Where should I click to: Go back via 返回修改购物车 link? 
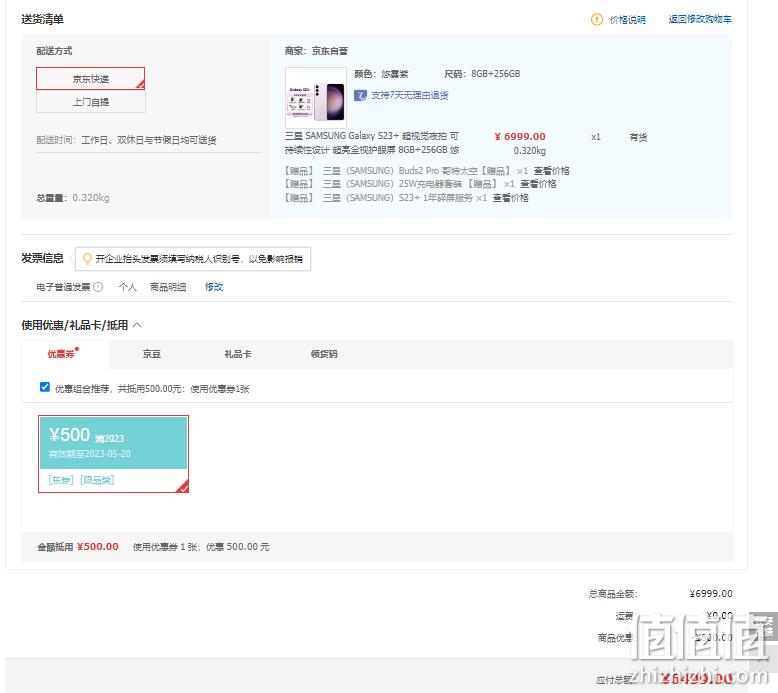700,19
